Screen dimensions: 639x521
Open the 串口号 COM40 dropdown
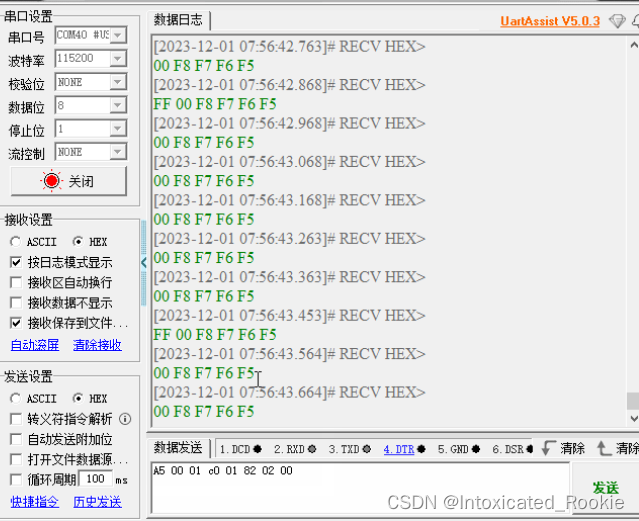[x=118, y=35]
